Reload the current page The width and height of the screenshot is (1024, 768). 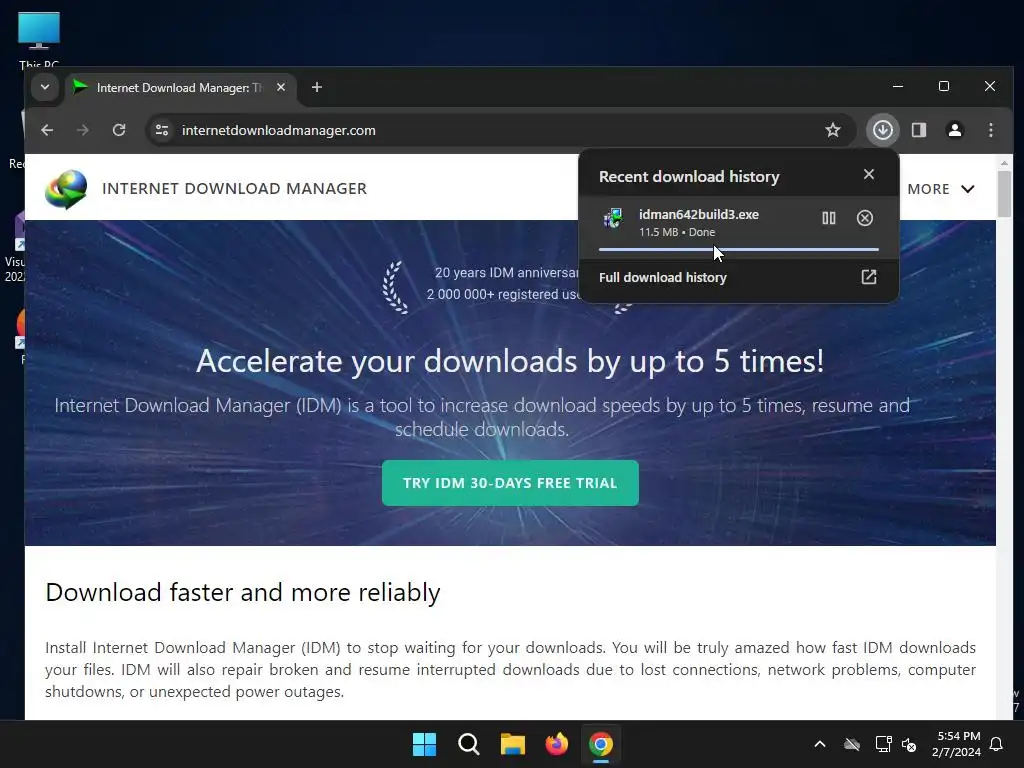(x=119, y=130)
